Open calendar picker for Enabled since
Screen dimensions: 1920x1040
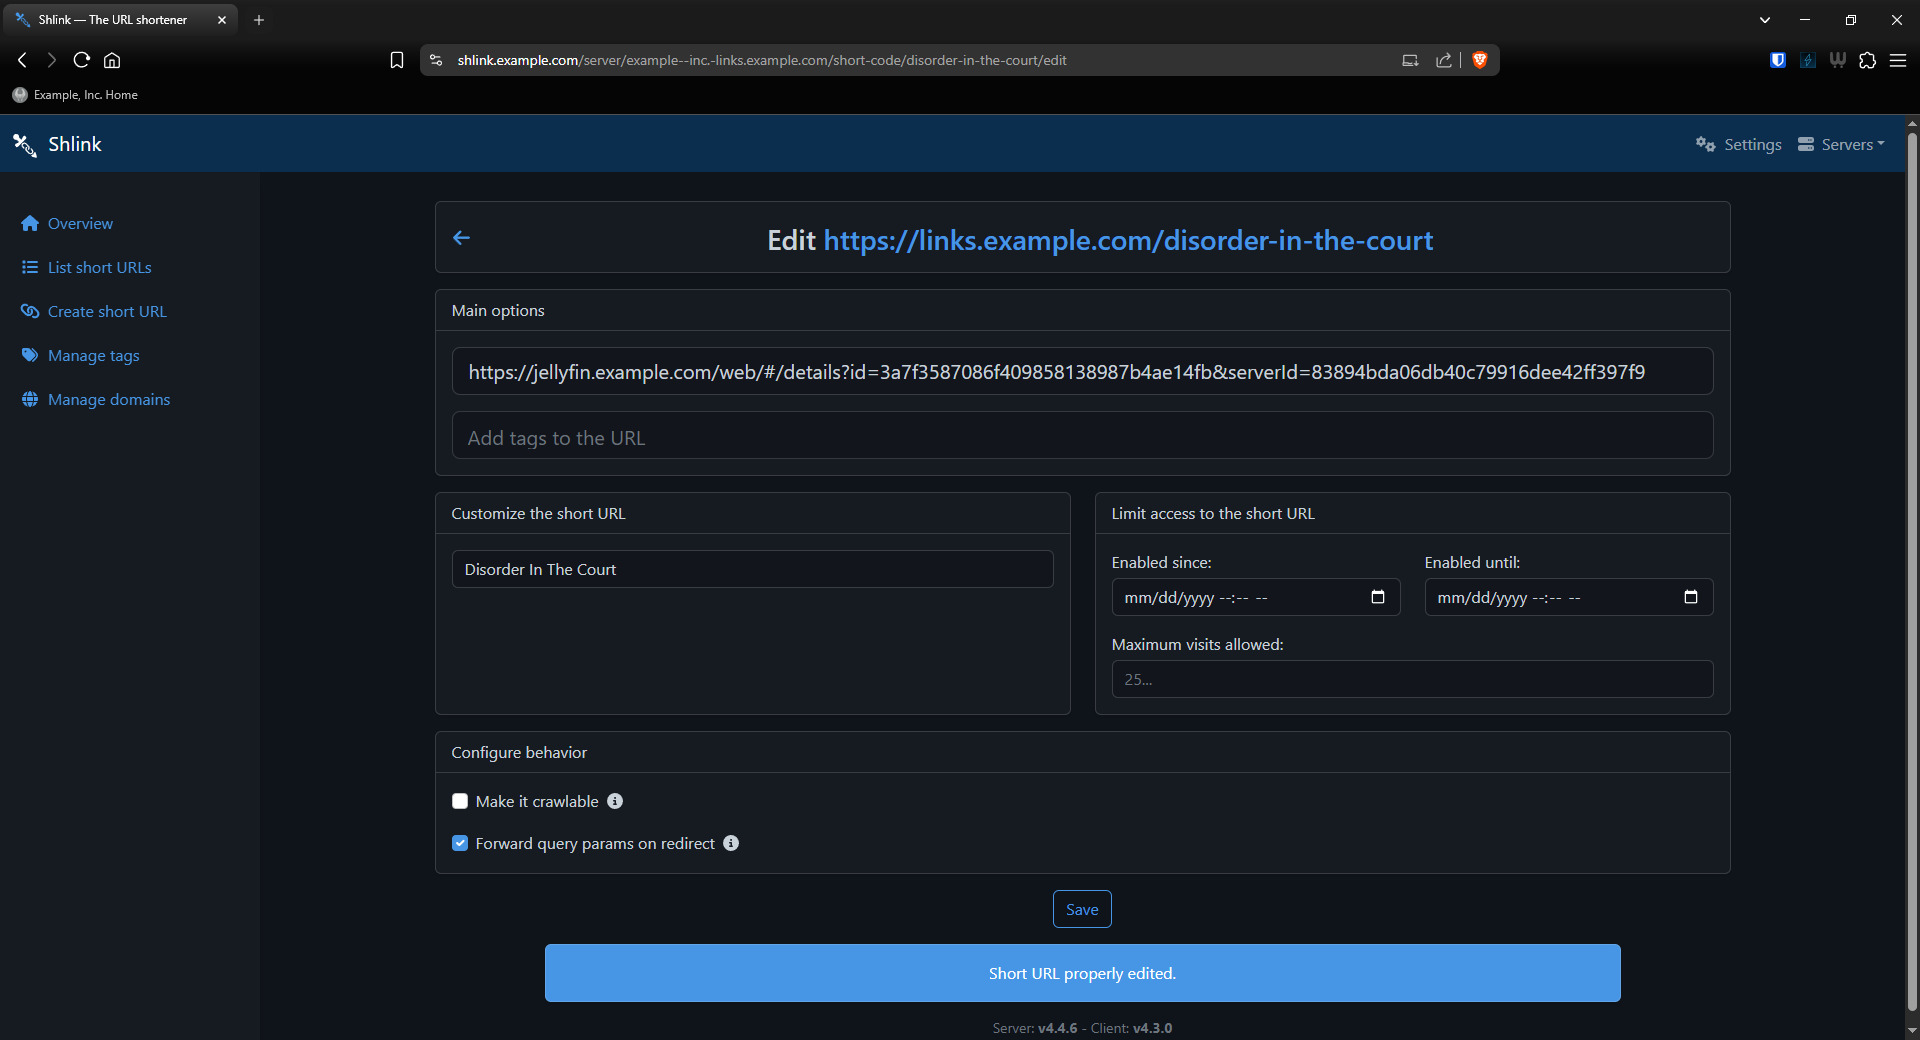coord(1377,597)
